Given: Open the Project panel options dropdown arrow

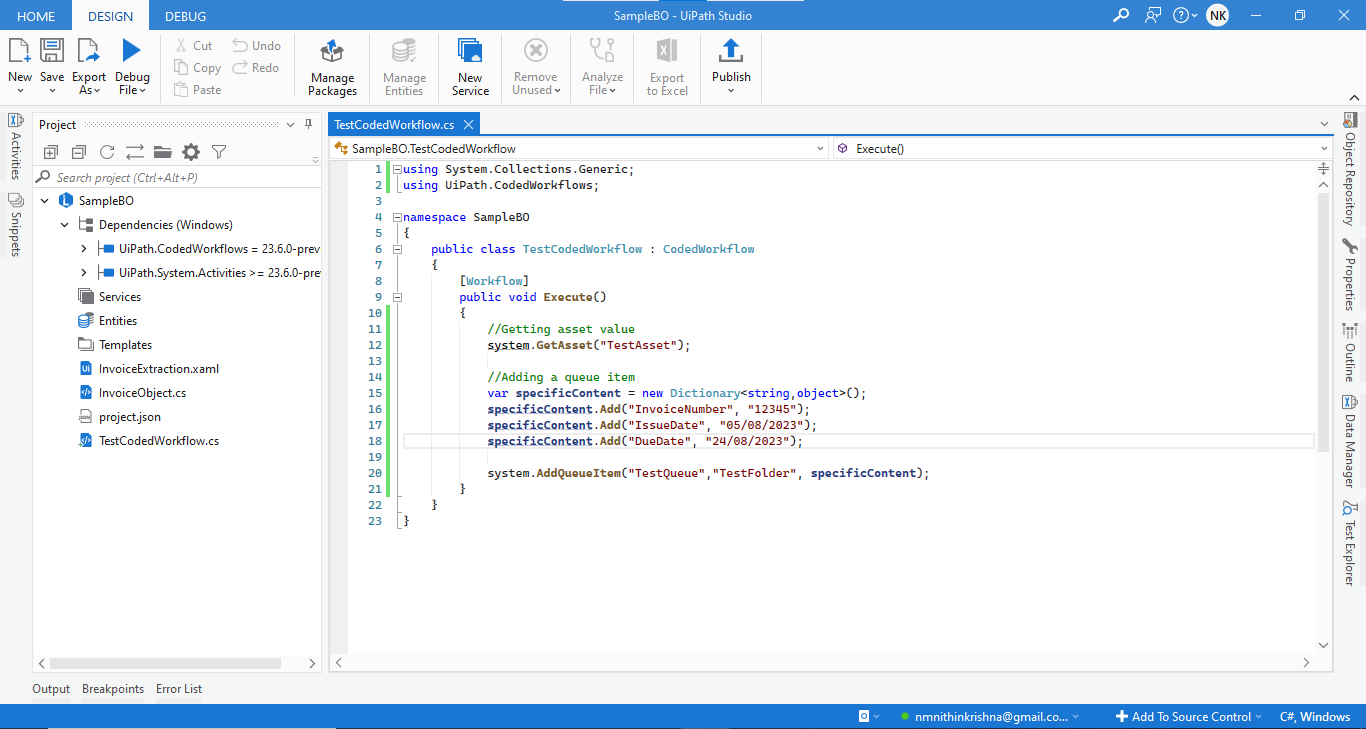Looking at the screenshot, I should pos(290,124).
